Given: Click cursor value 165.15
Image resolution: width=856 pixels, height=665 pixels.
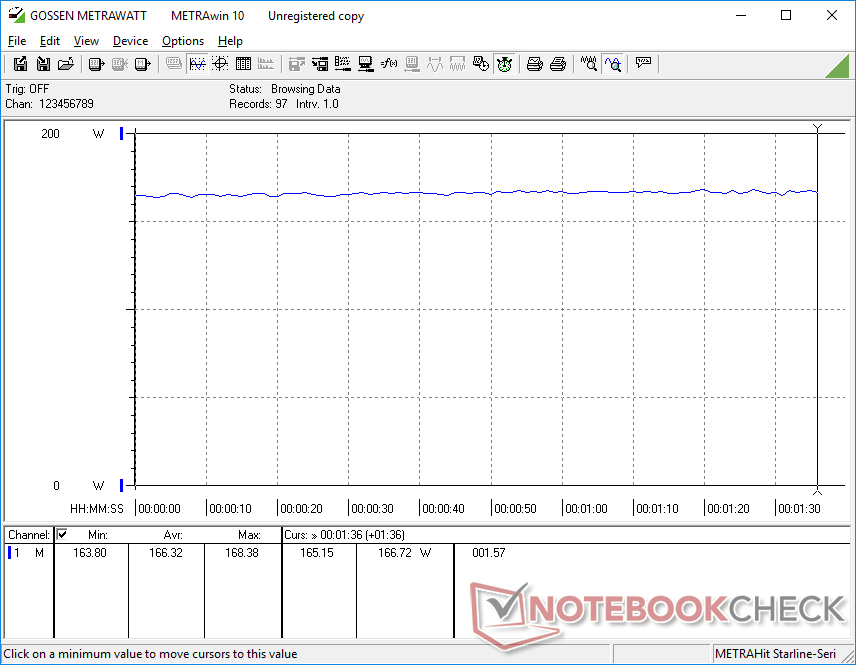Looking at the screenshot, I should (317, 553).
